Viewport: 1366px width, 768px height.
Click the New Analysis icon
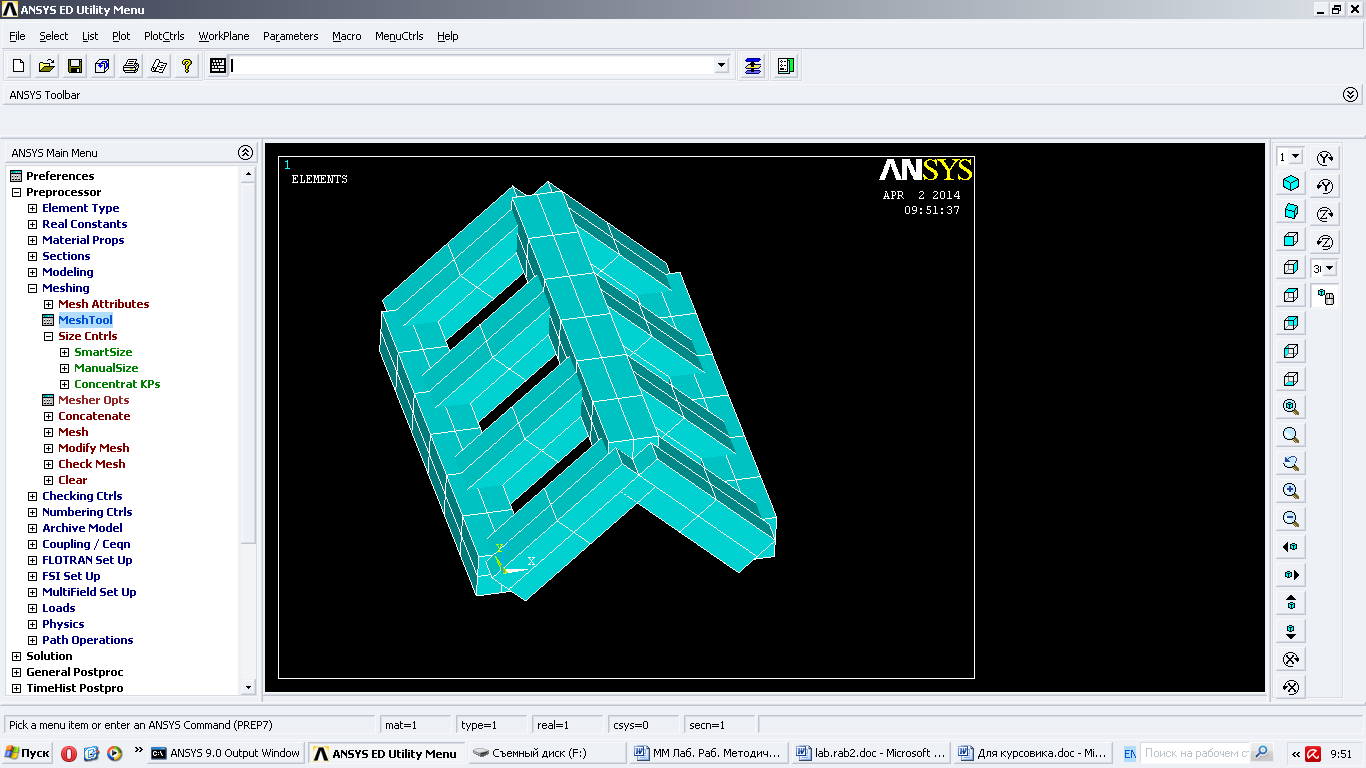pyautogui.click(x=19, y=66)
